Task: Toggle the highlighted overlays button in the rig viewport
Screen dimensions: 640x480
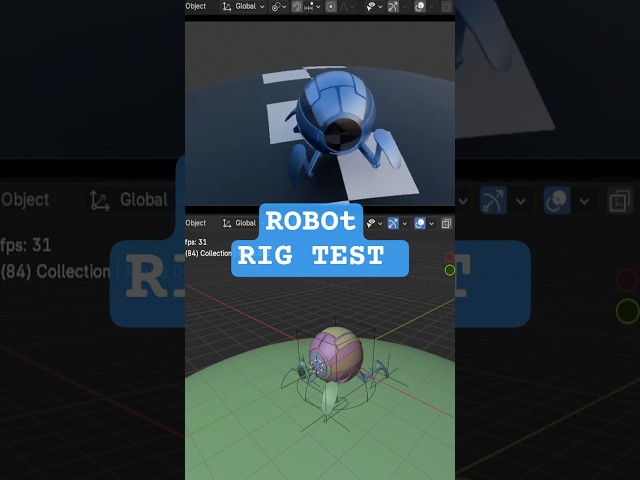Action: (x=420, y=223)
